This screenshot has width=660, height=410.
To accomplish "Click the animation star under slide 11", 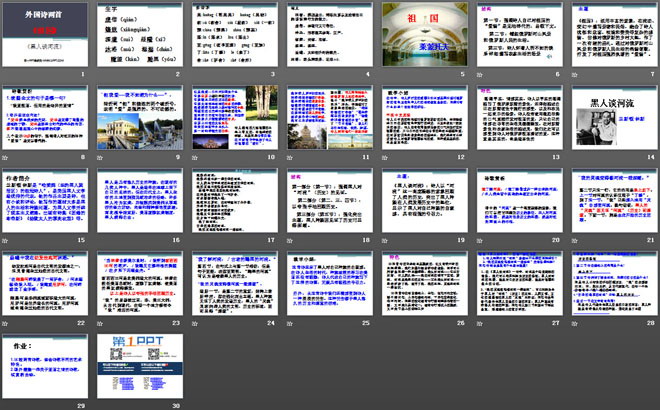I will (290, 157).
